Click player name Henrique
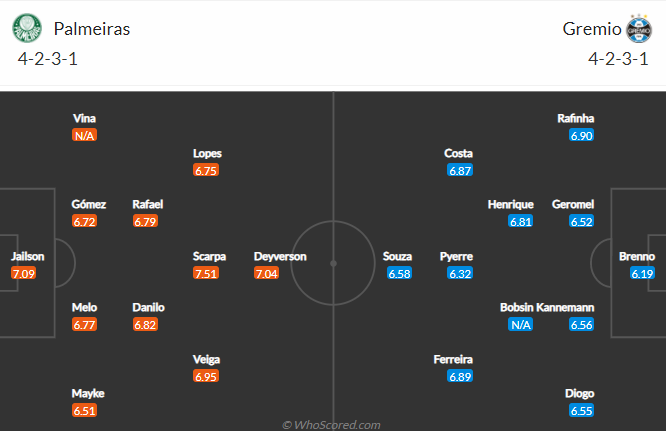Image resolution: width=666 pixels, height=431 pixels. coord(511,204)
